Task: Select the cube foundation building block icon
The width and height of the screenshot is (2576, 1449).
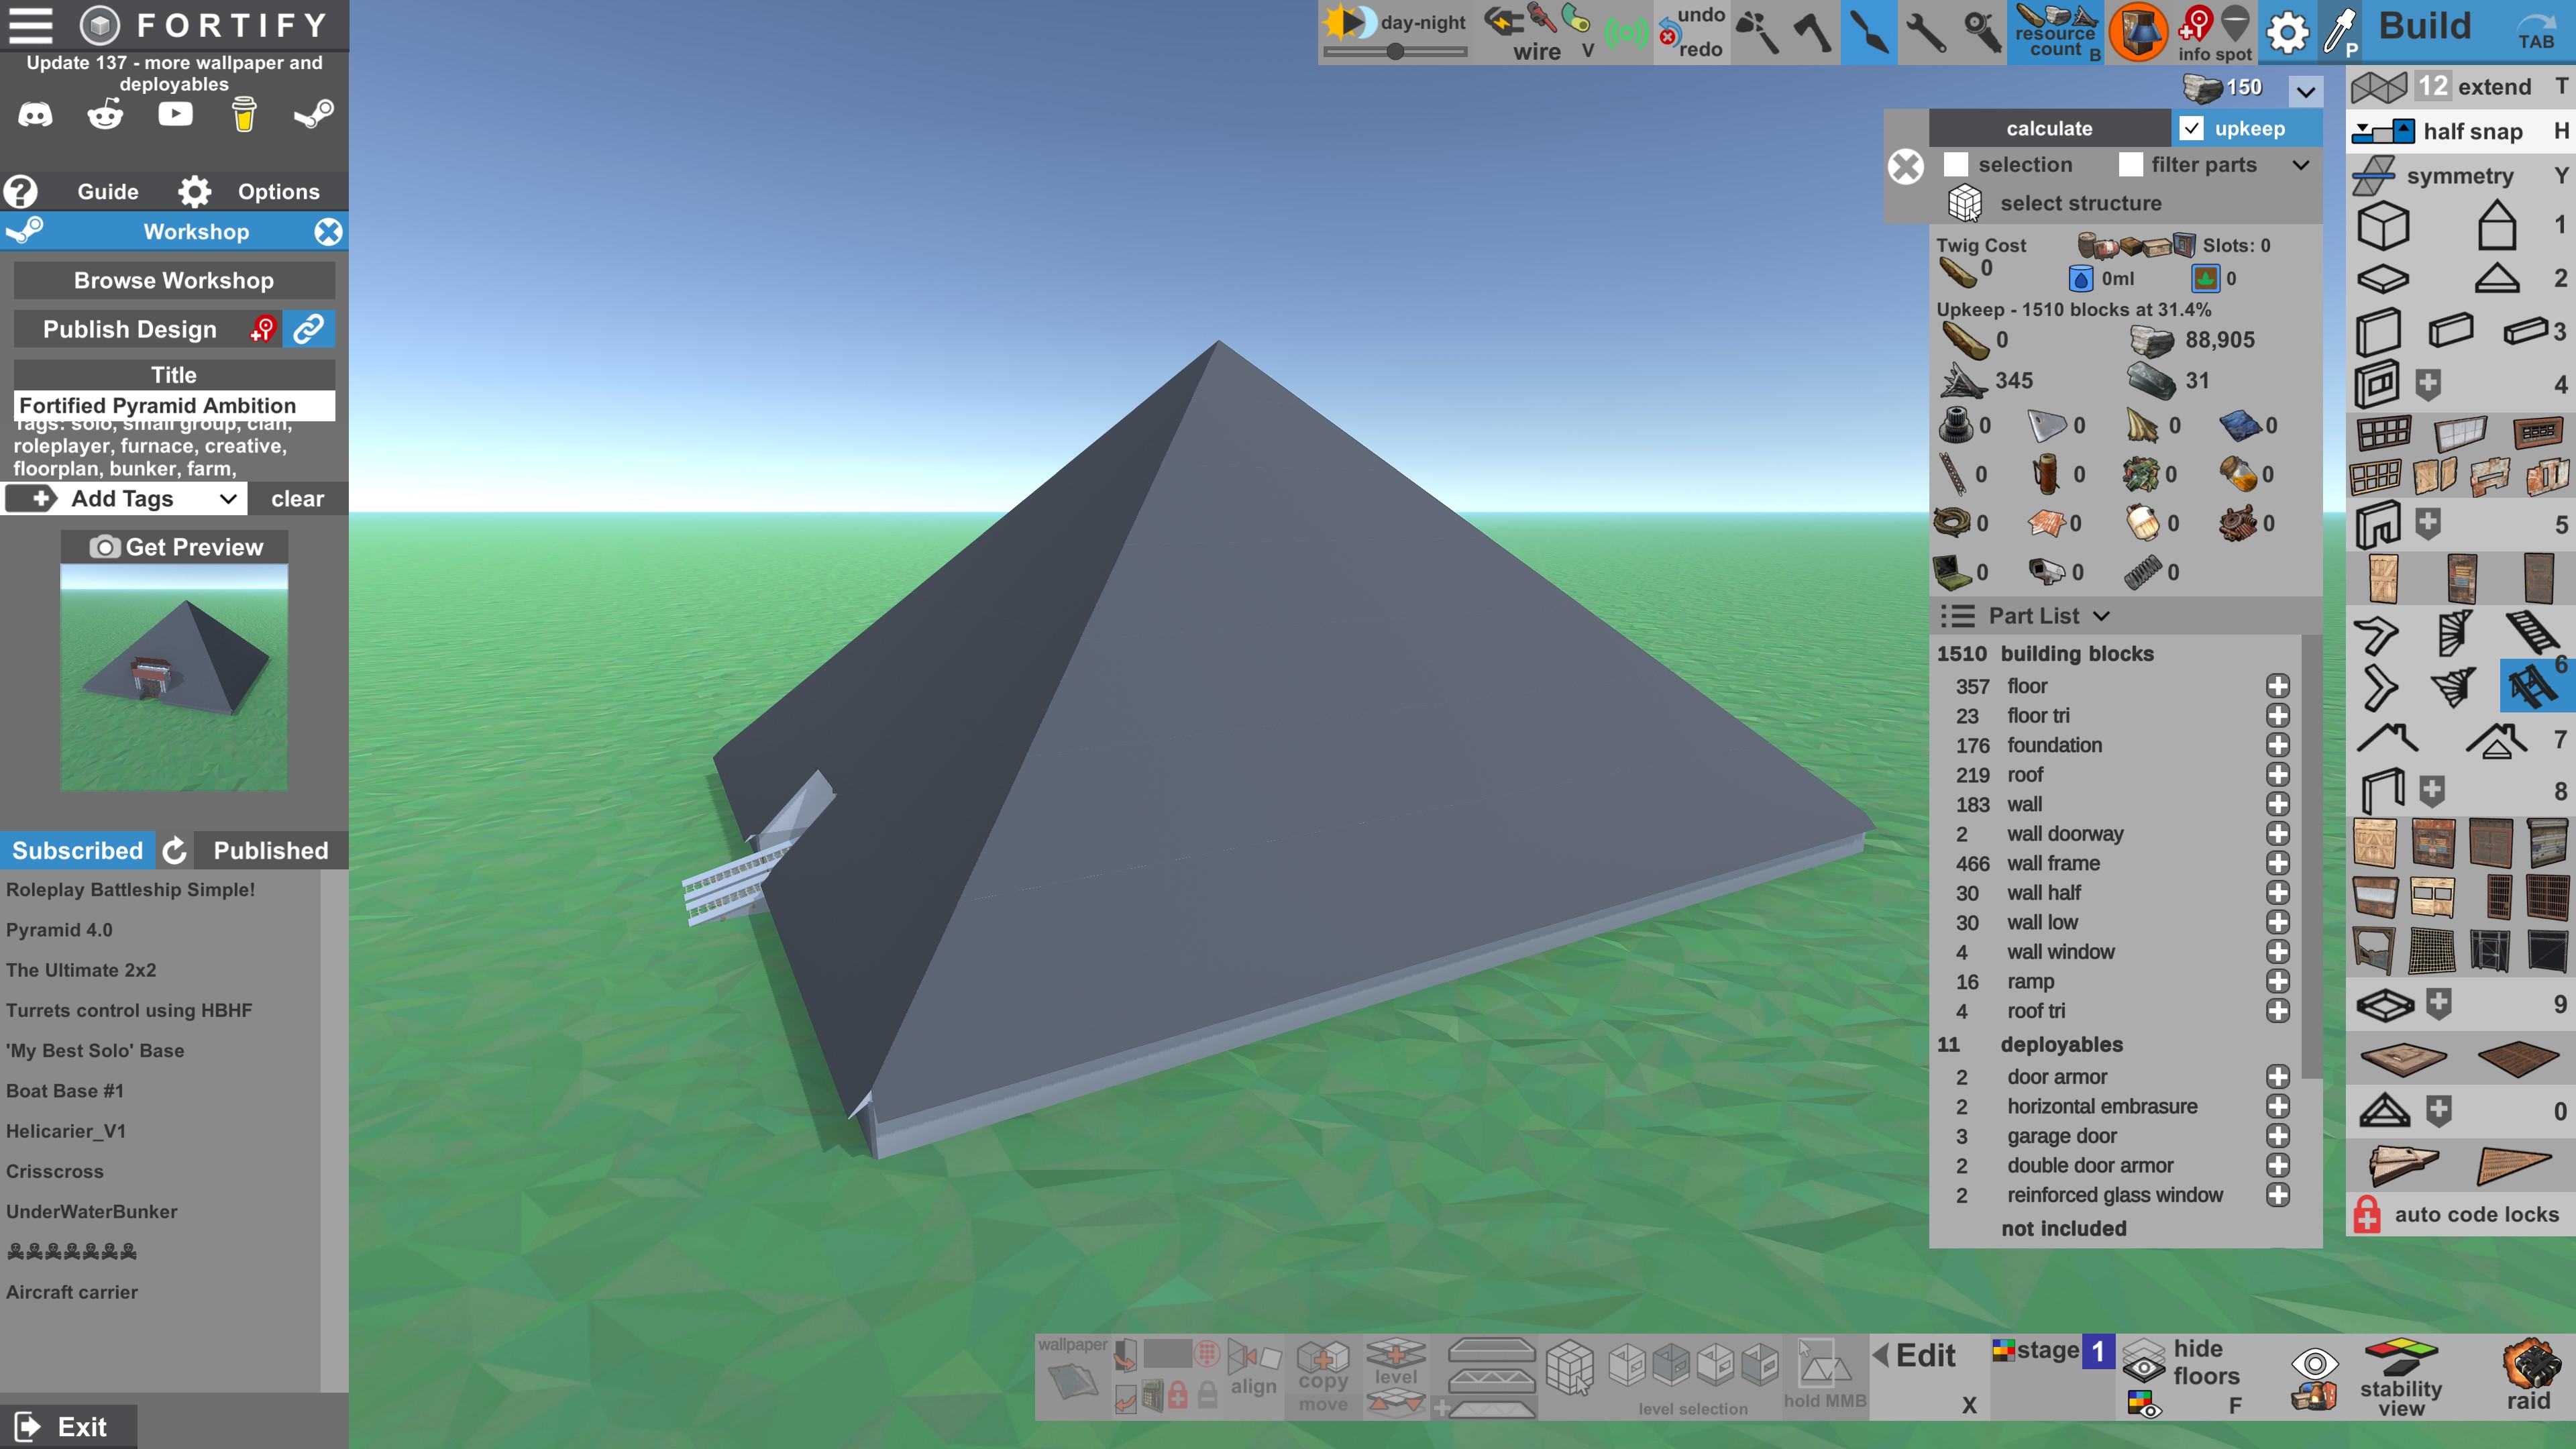Action: pos(2383,225)
